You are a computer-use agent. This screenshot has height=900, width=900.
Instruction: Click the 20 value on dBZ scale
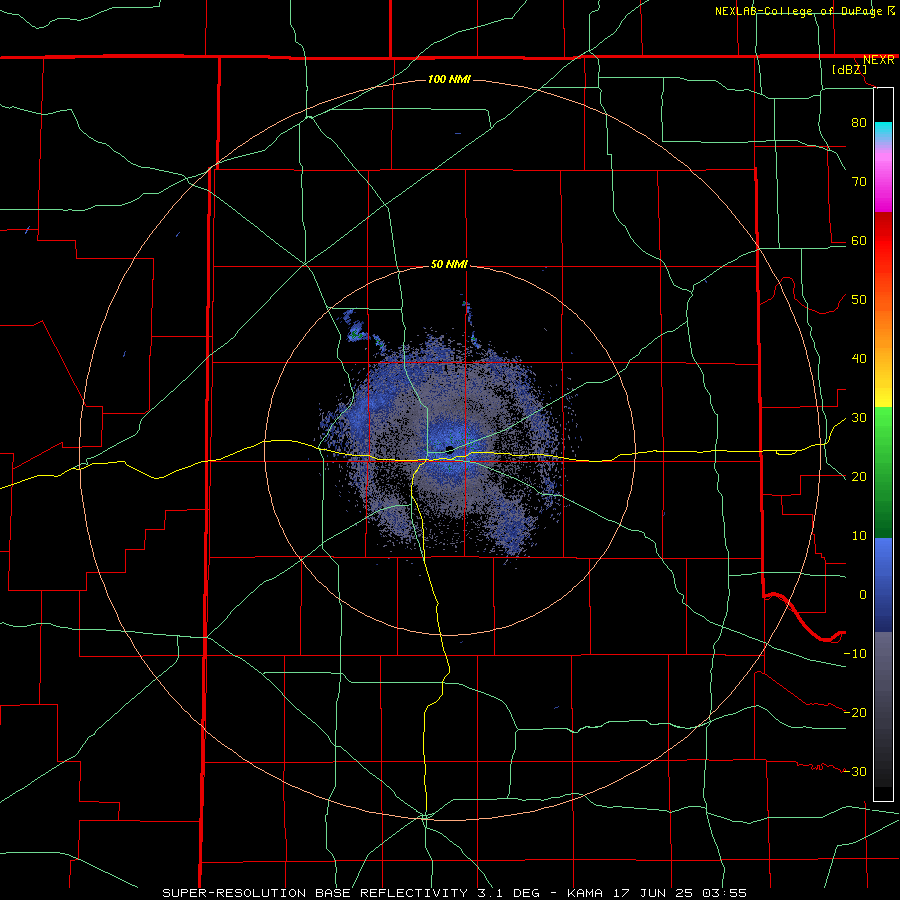pos(859,476)
